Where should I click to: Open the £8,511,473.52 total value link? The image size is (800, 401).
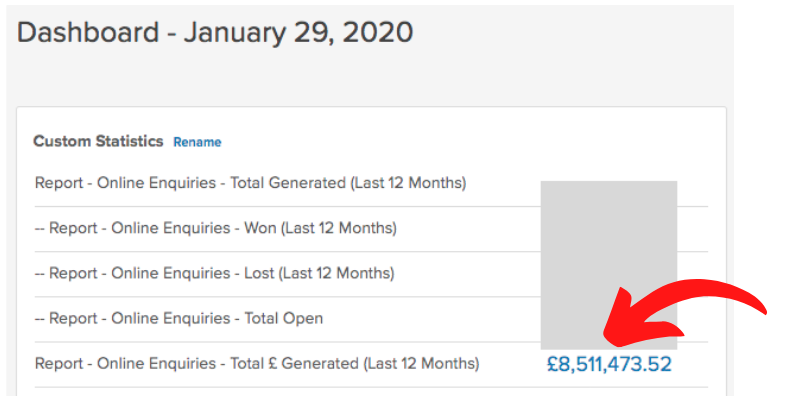click(x=609, y=363)
